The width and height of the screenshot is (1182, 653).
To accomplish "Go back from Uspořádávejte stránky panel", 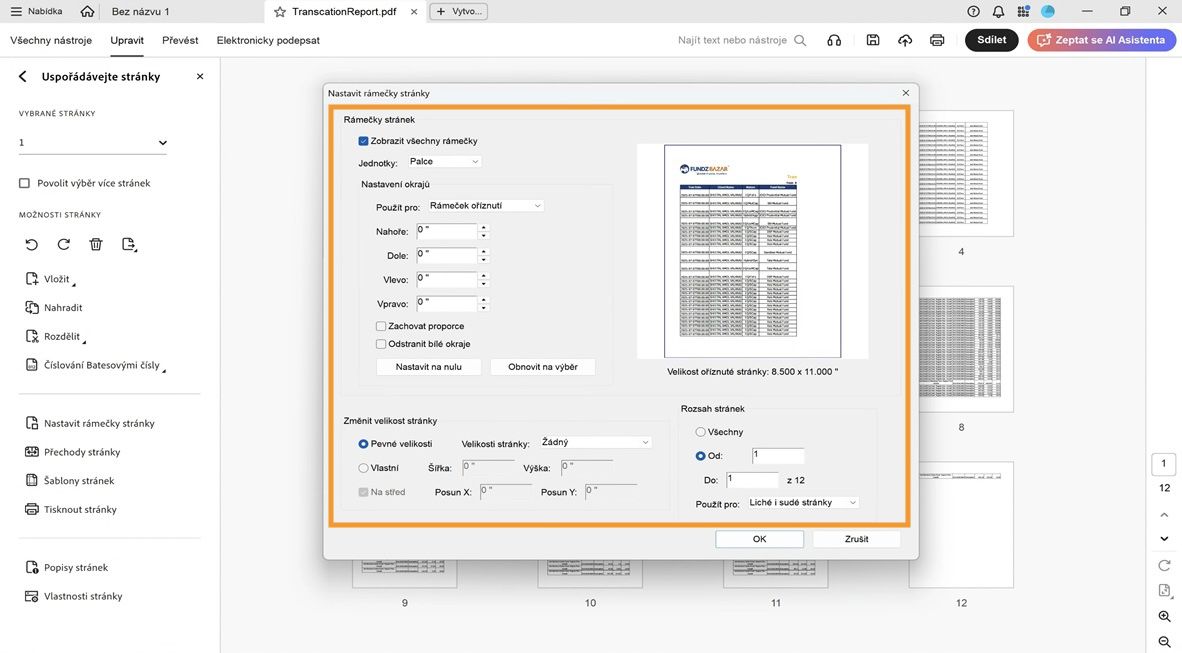I will tap(23, 76).
